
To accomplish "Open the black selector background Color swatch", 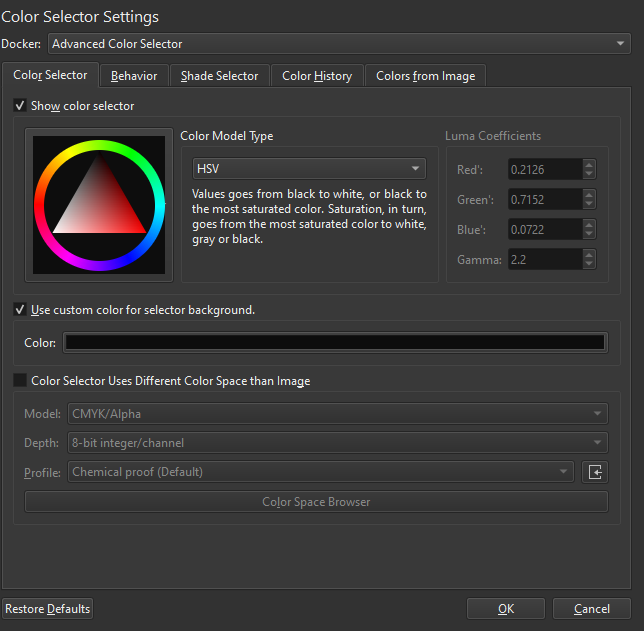I will point(335,342).
